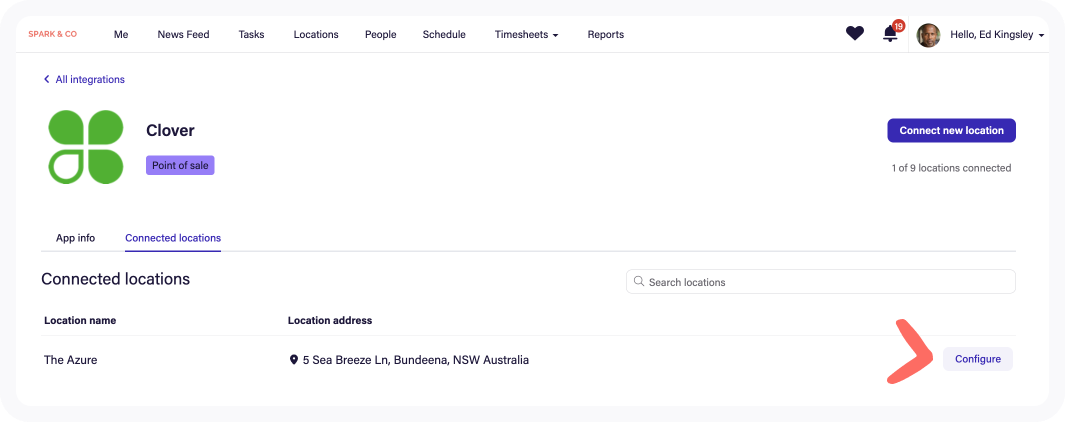
Task: Go back to All integrations
Action: [84, 80]
